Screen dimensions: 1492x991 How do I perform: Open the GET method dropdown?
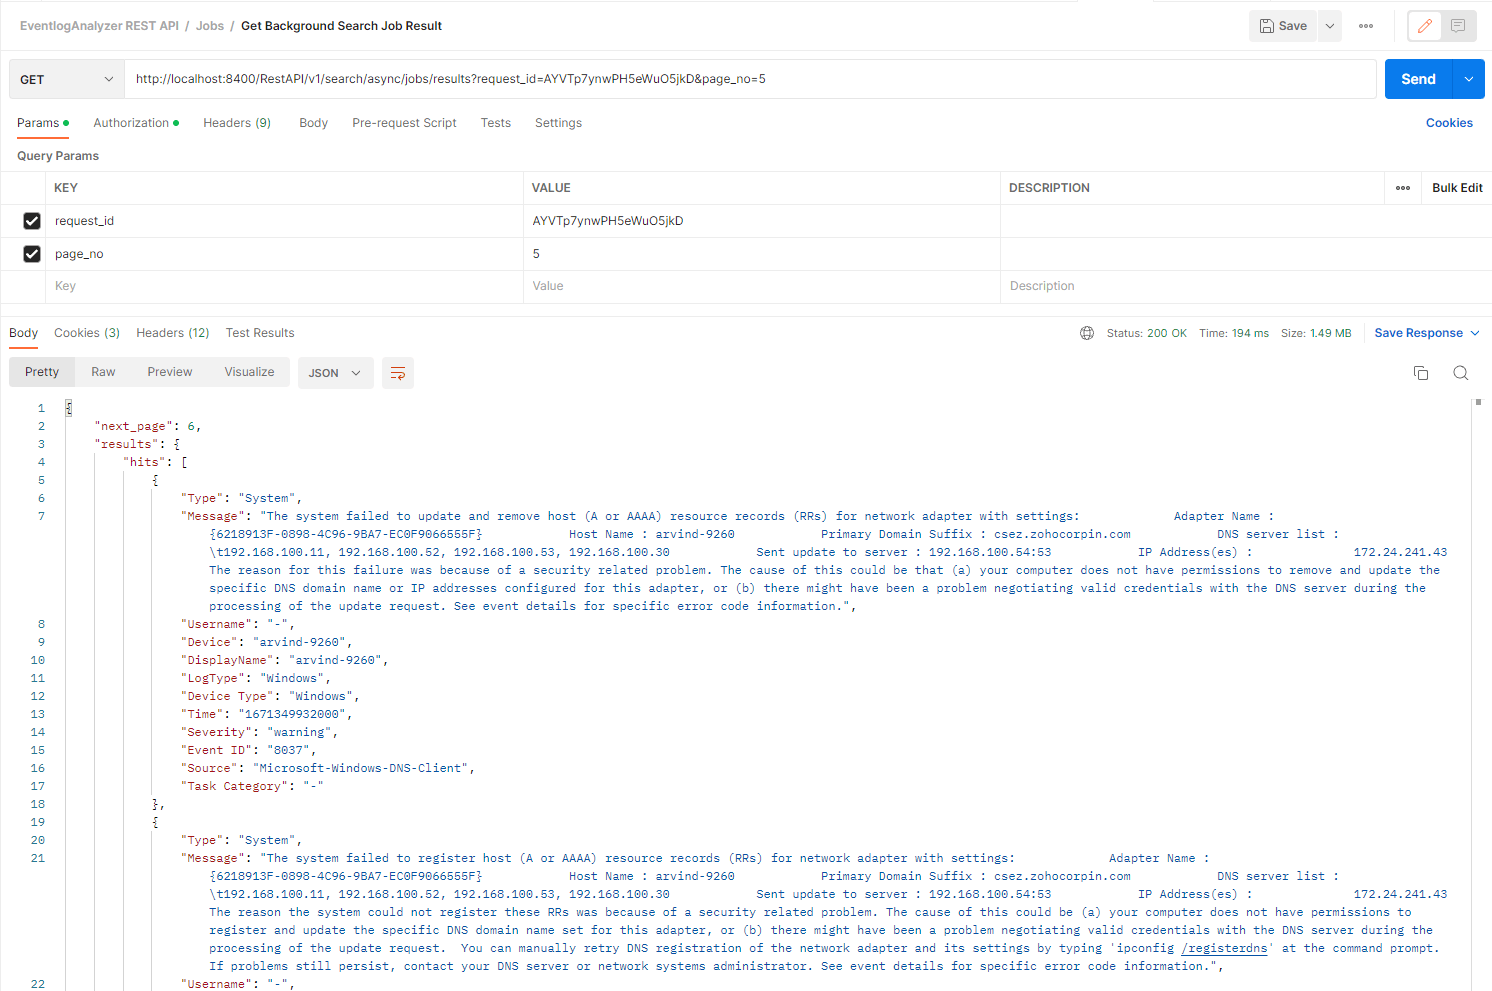click(x=65, y=78)
